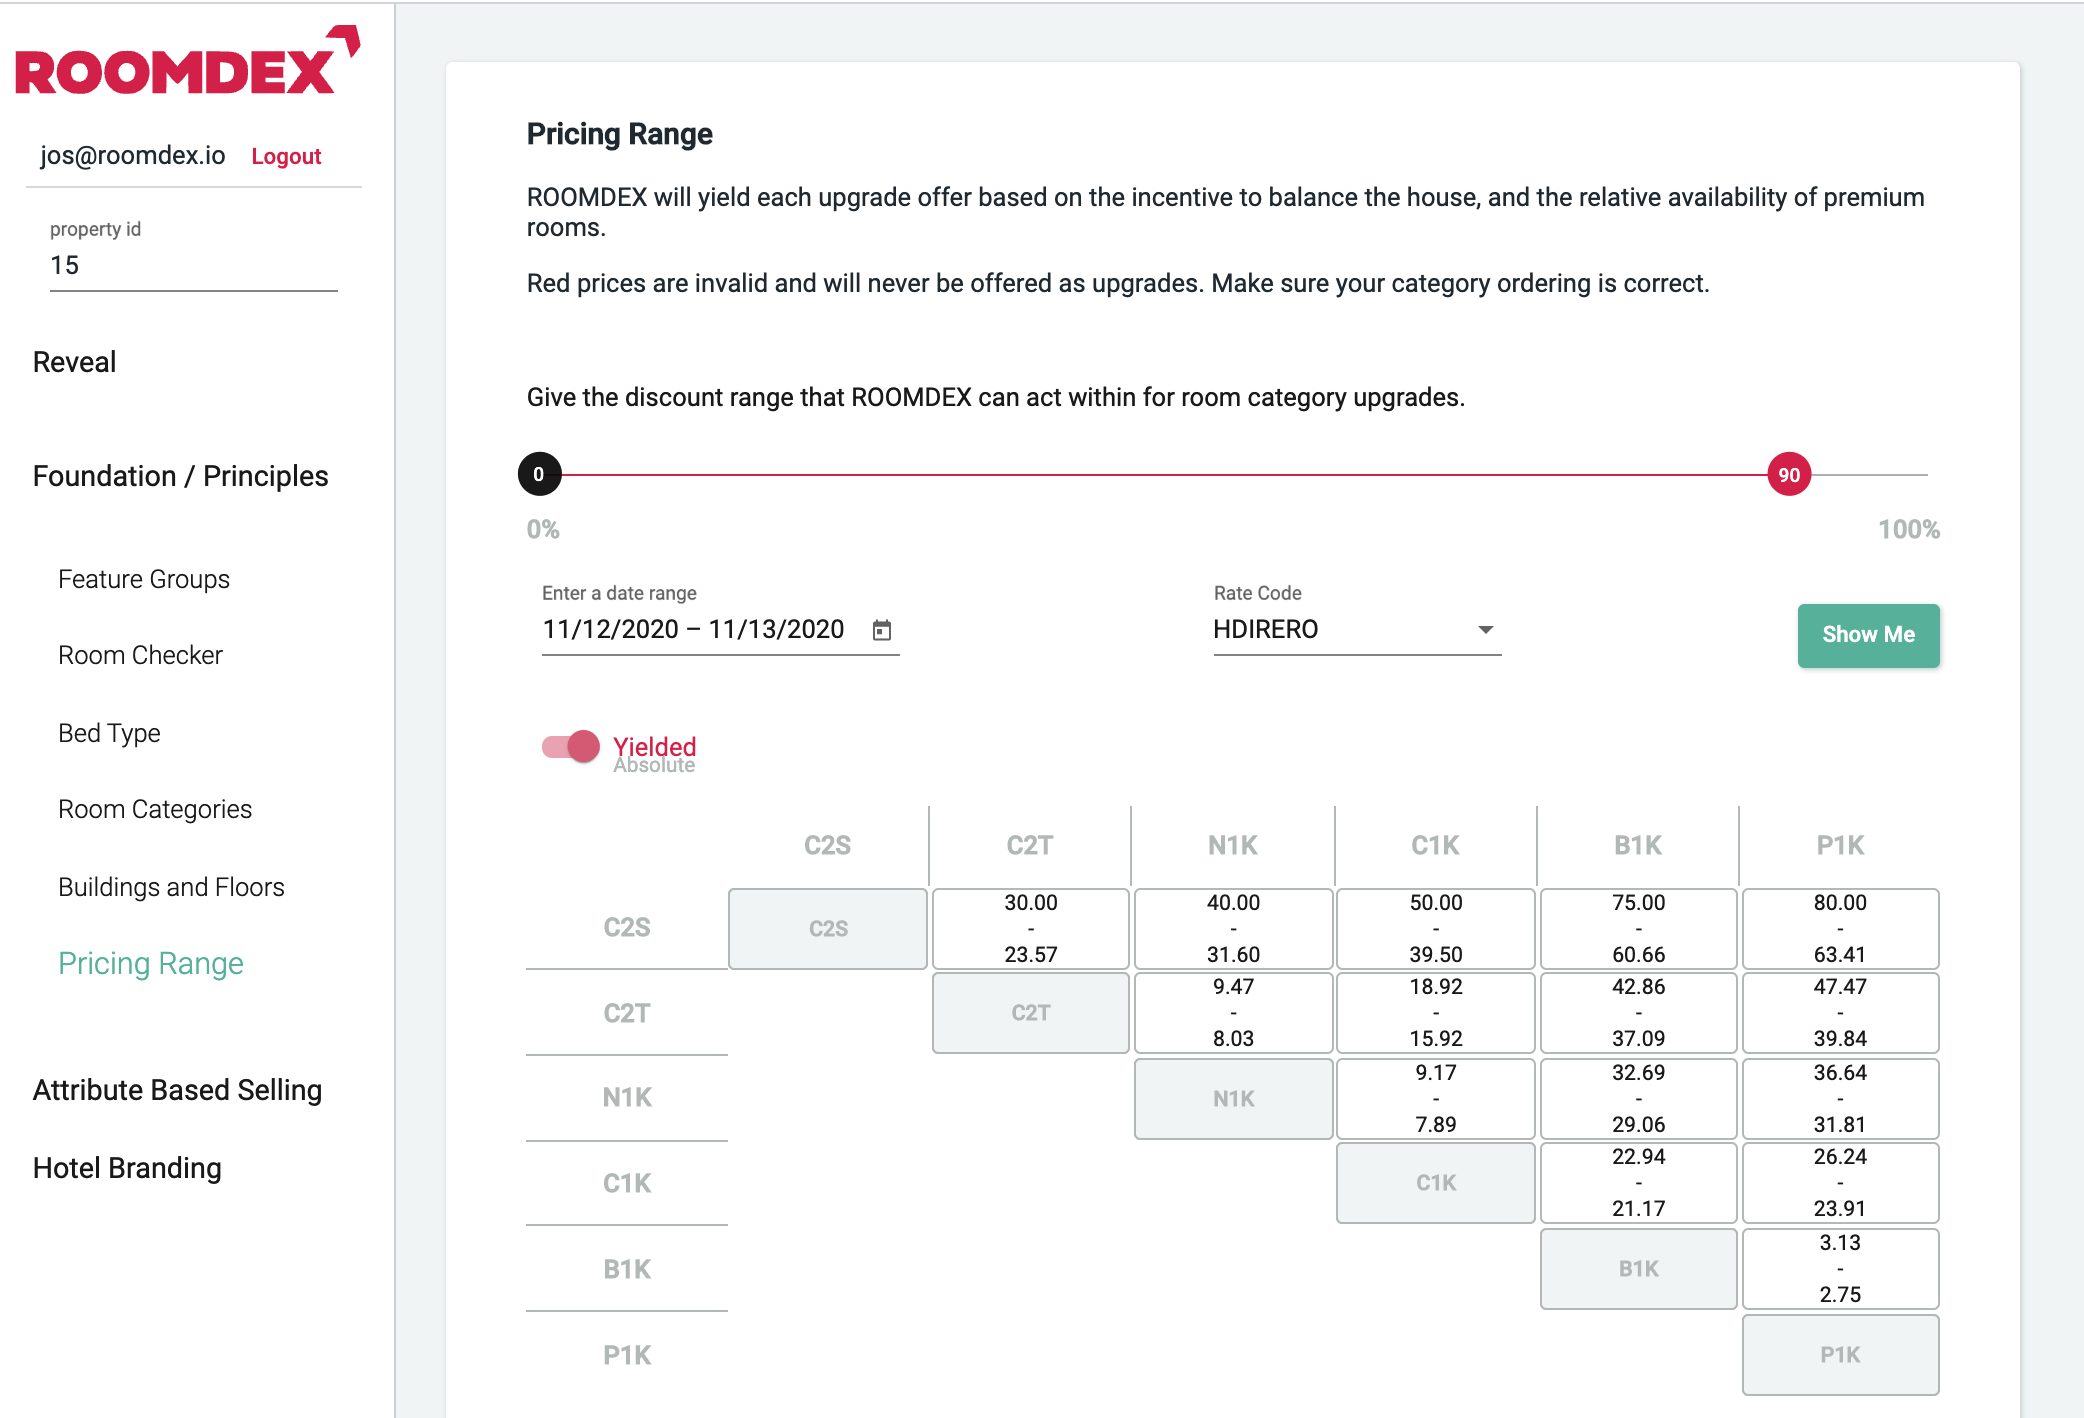
Task: Open the Feature Groups menu item
Action: 144,579
